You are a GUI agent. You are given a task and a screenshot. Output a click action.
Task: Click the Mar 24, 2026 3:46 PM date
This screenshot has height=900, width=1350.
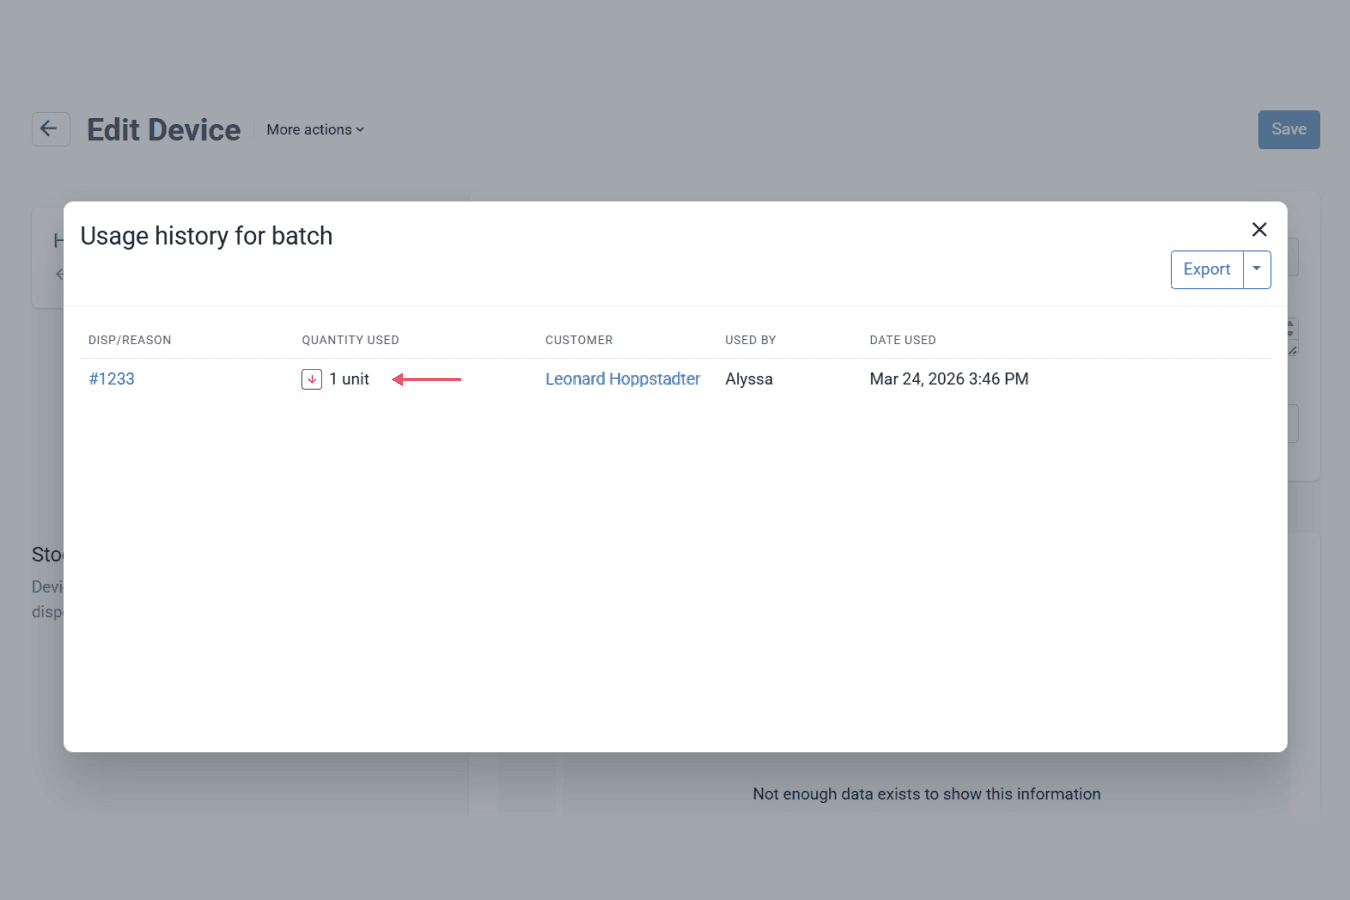click(949, 379)
